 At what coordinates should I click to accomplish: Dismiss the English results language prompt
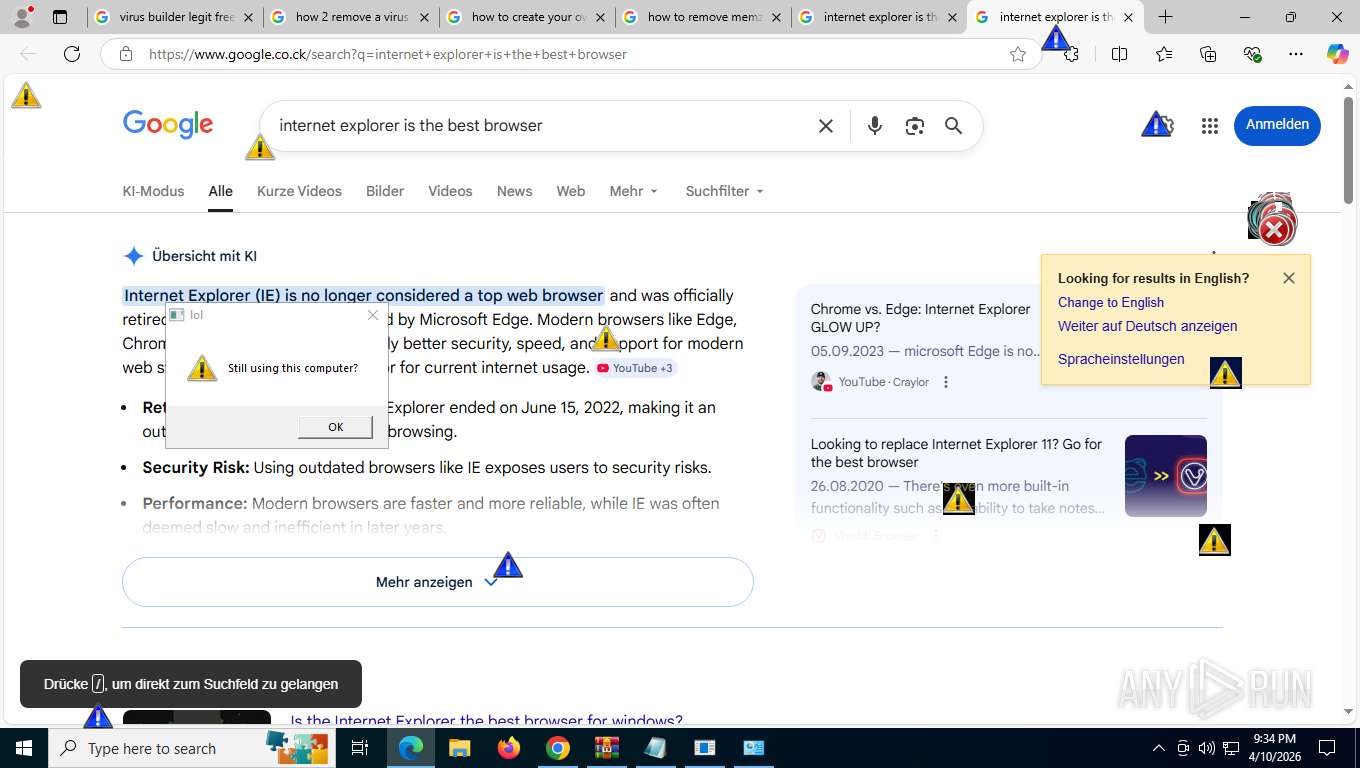[x=1289, y=278]
